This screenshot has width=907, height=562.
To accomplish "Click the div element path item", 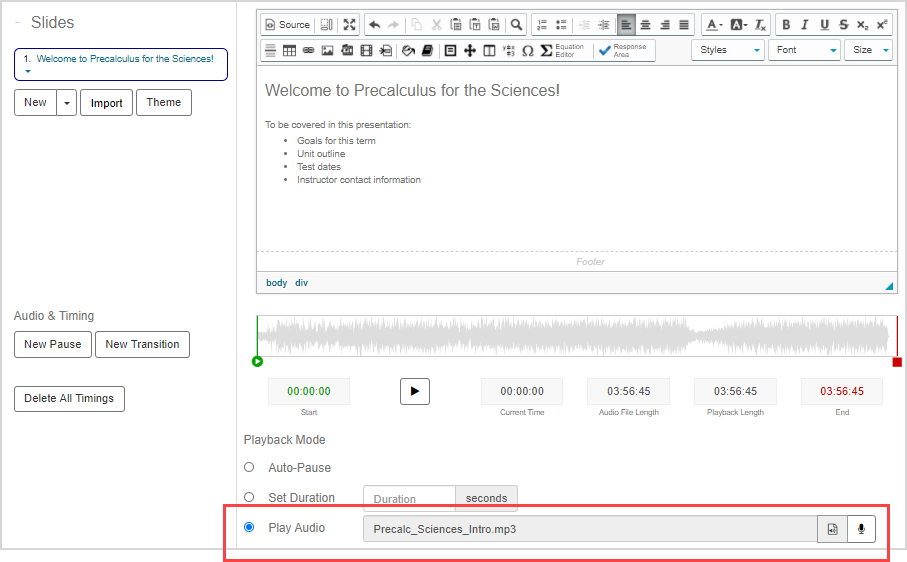I will (301, 283).
